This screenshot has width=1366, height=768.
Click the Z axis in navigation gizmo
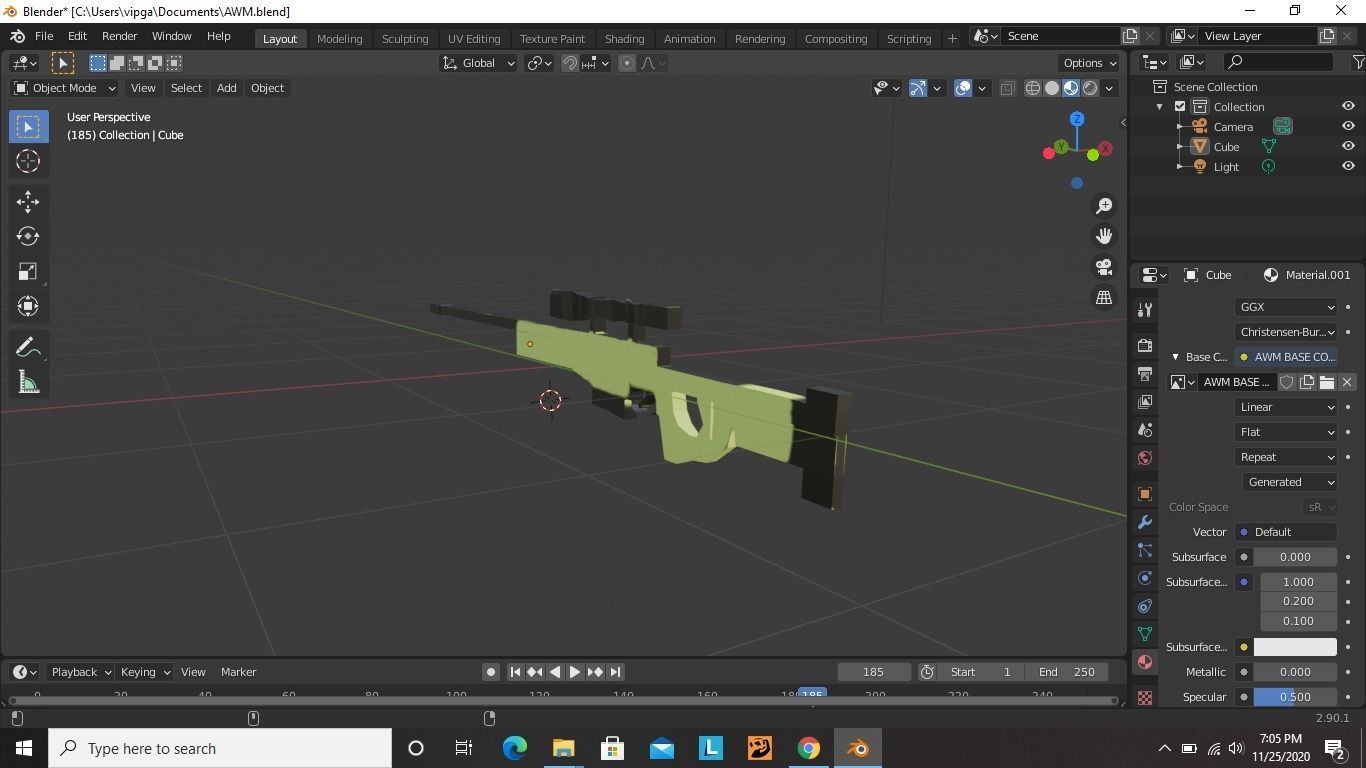click(x=1077, y=119)
